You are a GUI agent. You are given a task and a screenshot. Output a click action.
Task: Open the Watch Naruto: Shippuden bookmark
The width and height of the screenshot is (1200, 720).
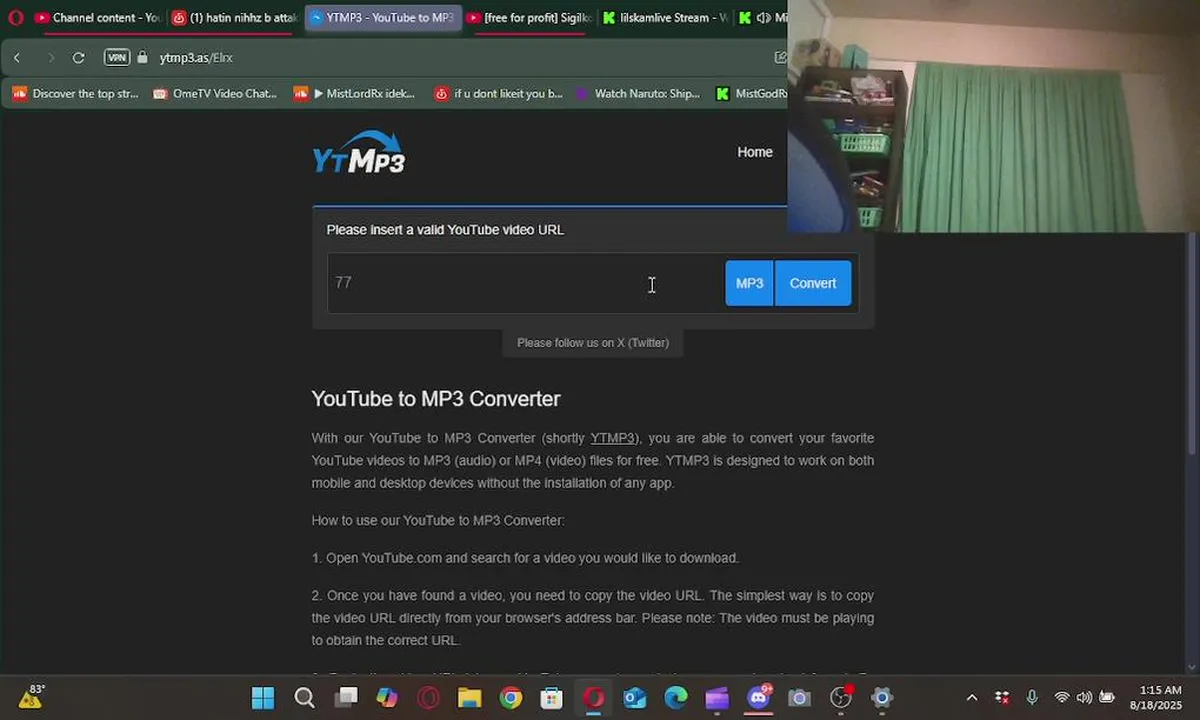[x=638, y=94]
